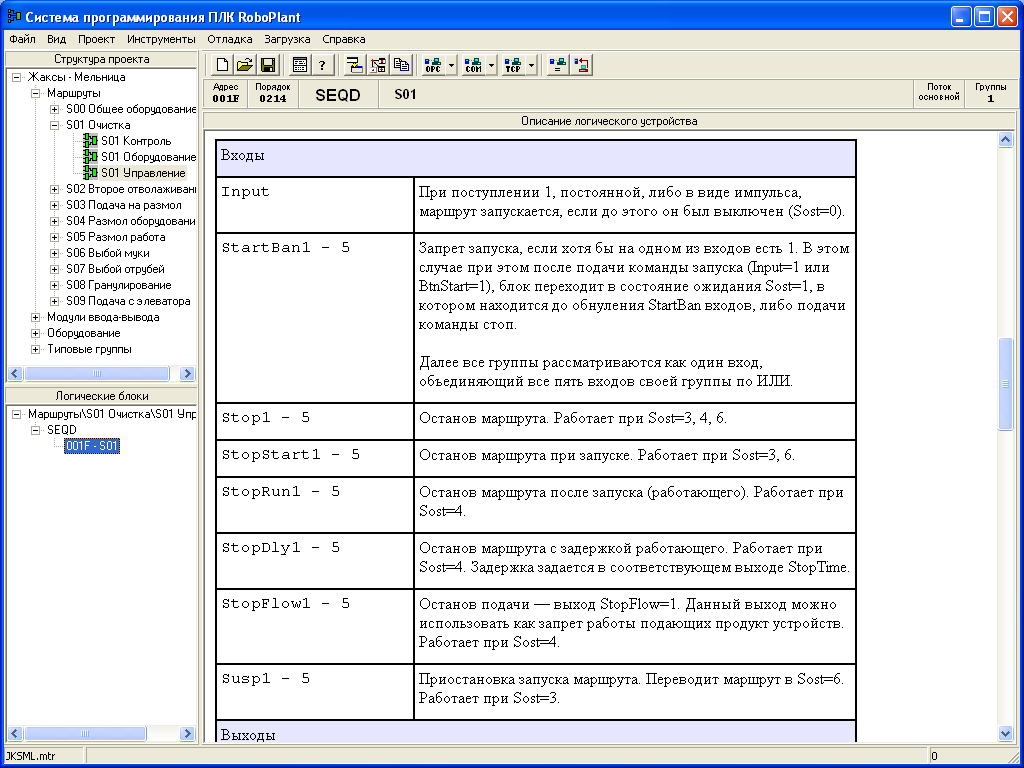This screenshot has width=1024, height=768.
Task: Click the Open folder toolbar icon
Action: coord(245,65)
